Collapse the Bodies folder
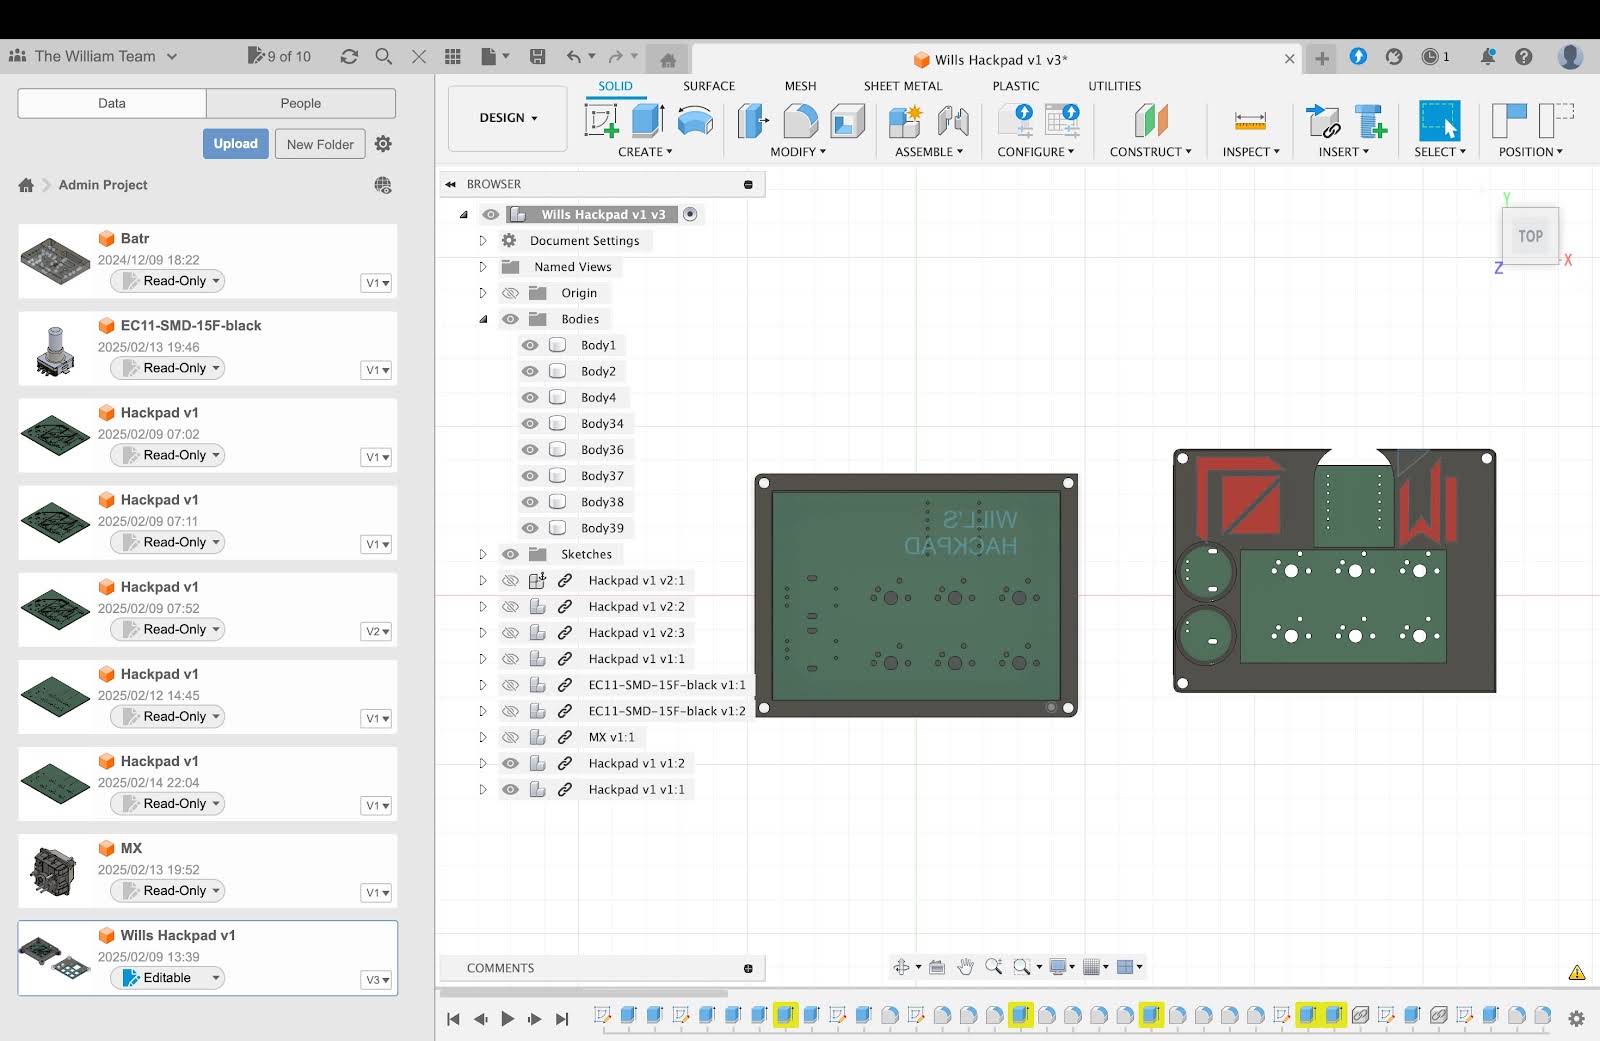 pyautogui.click(x=483, y=319)
